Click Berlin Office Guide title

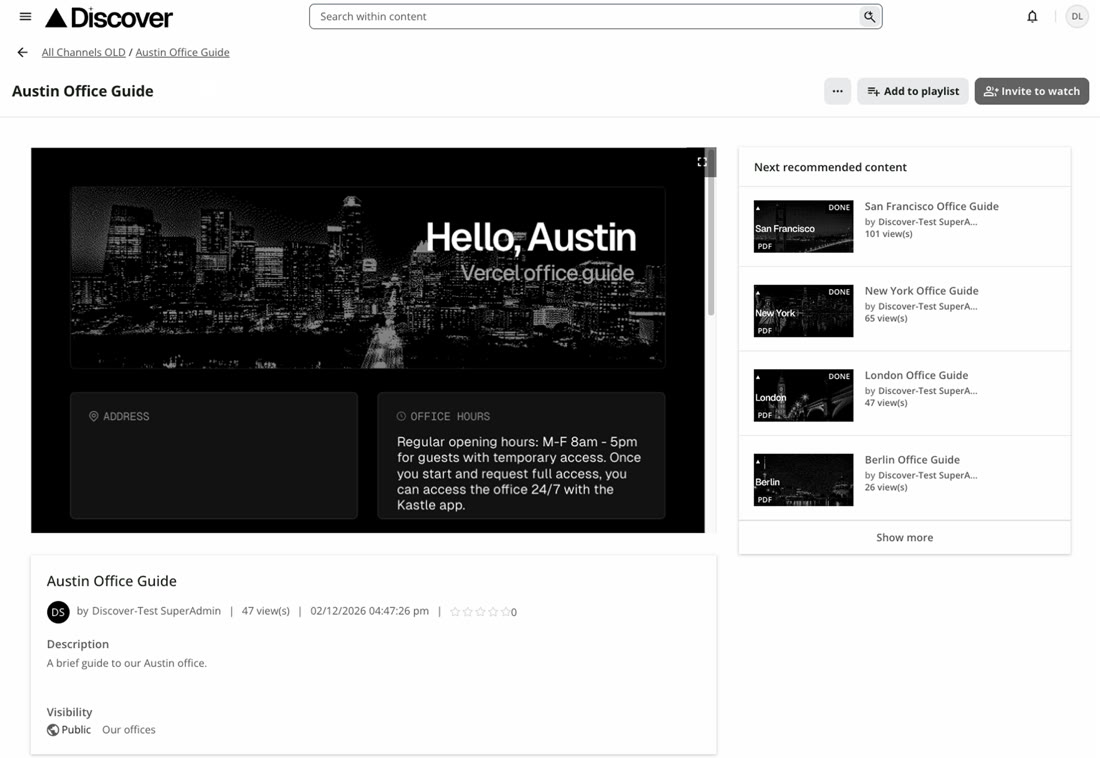click(x=912, y=460)
